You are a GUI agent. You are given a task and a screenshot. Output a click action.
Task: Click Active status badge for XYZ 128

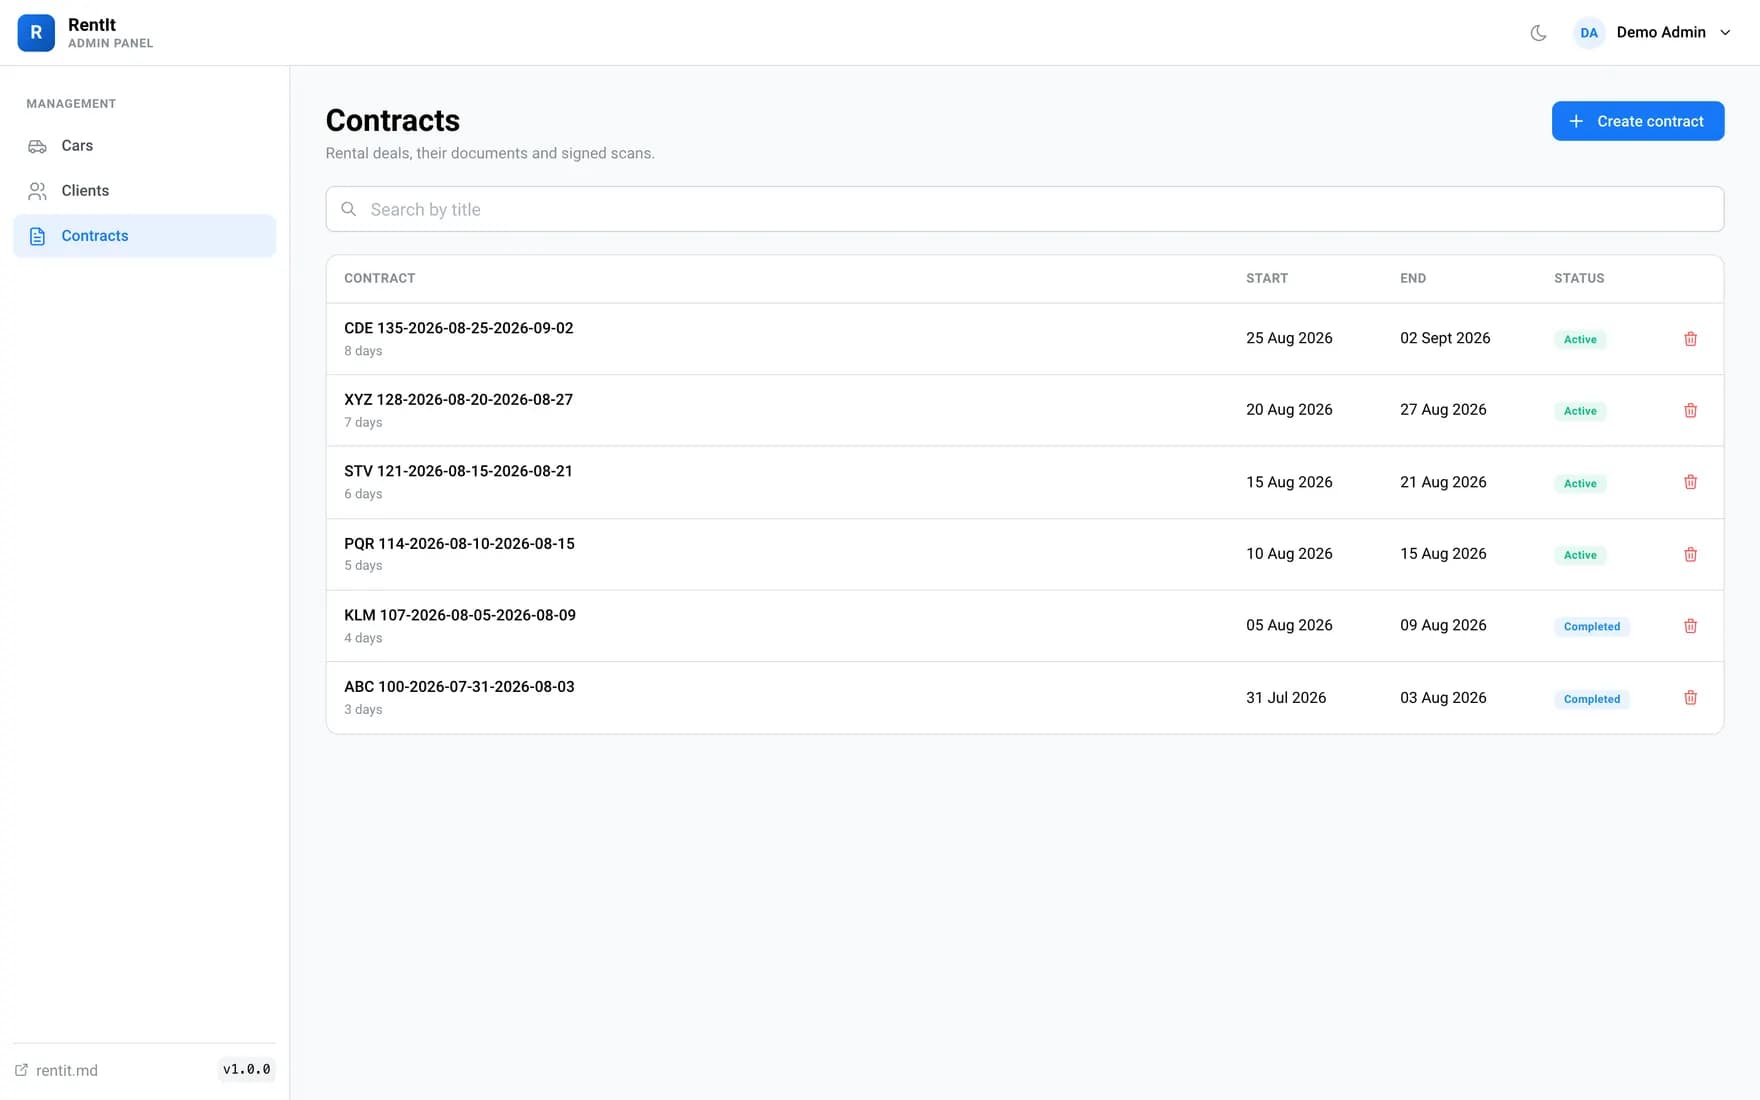point(1580,411)
